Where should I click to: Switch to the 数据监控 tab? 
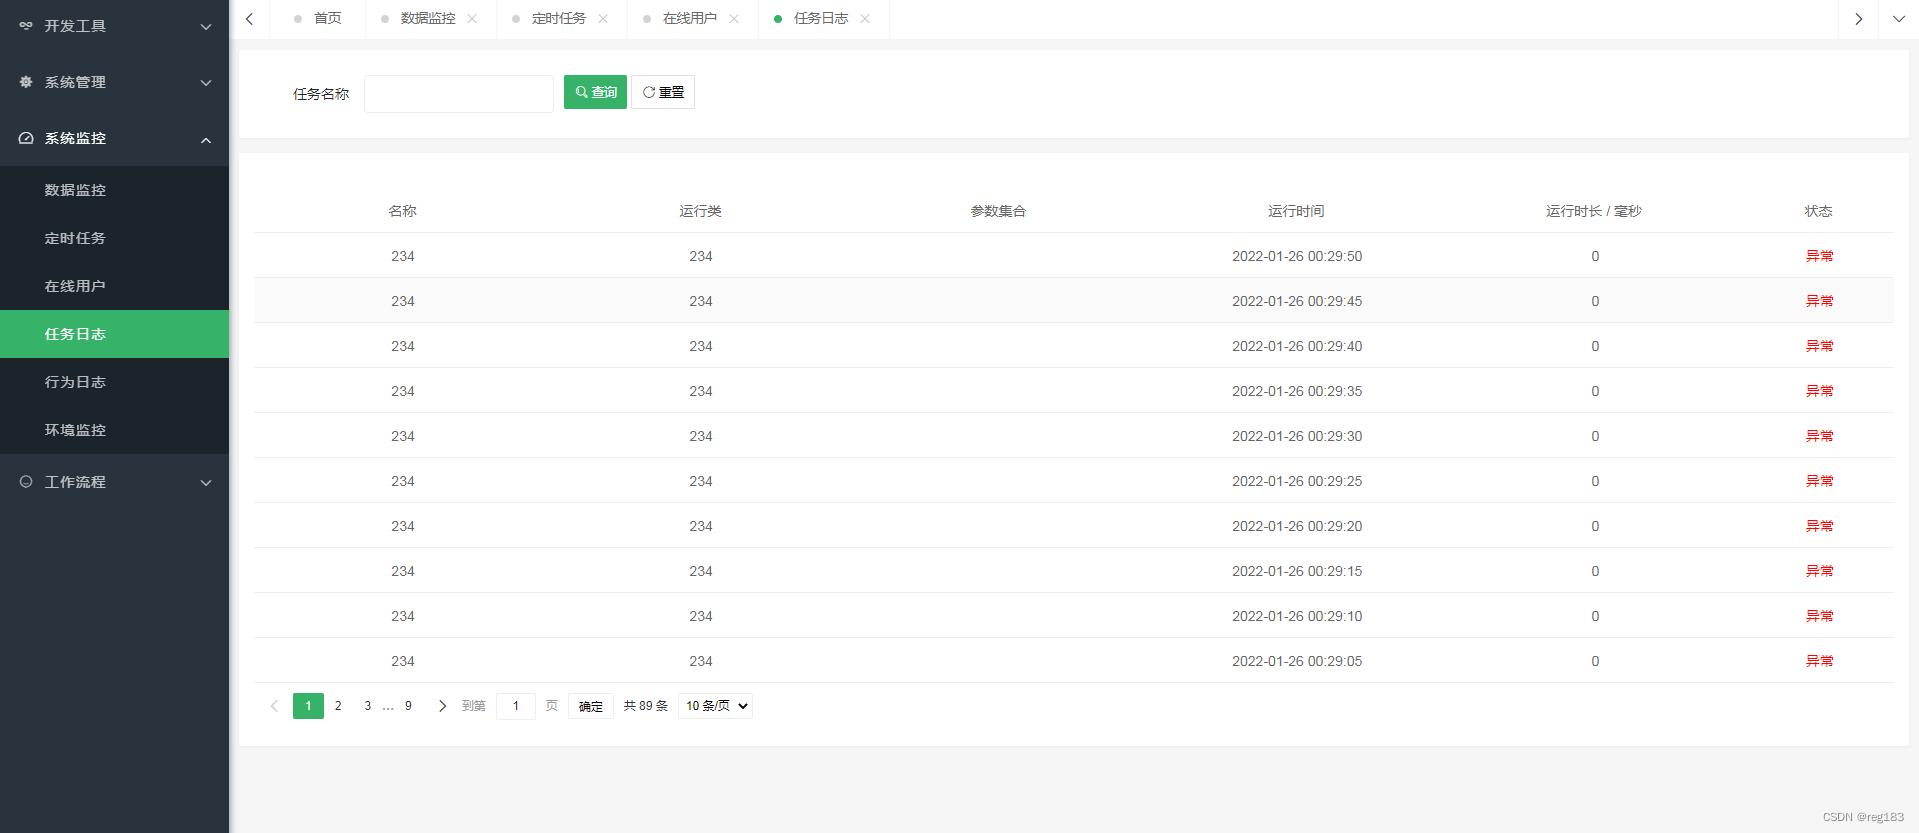pos(428,19)
